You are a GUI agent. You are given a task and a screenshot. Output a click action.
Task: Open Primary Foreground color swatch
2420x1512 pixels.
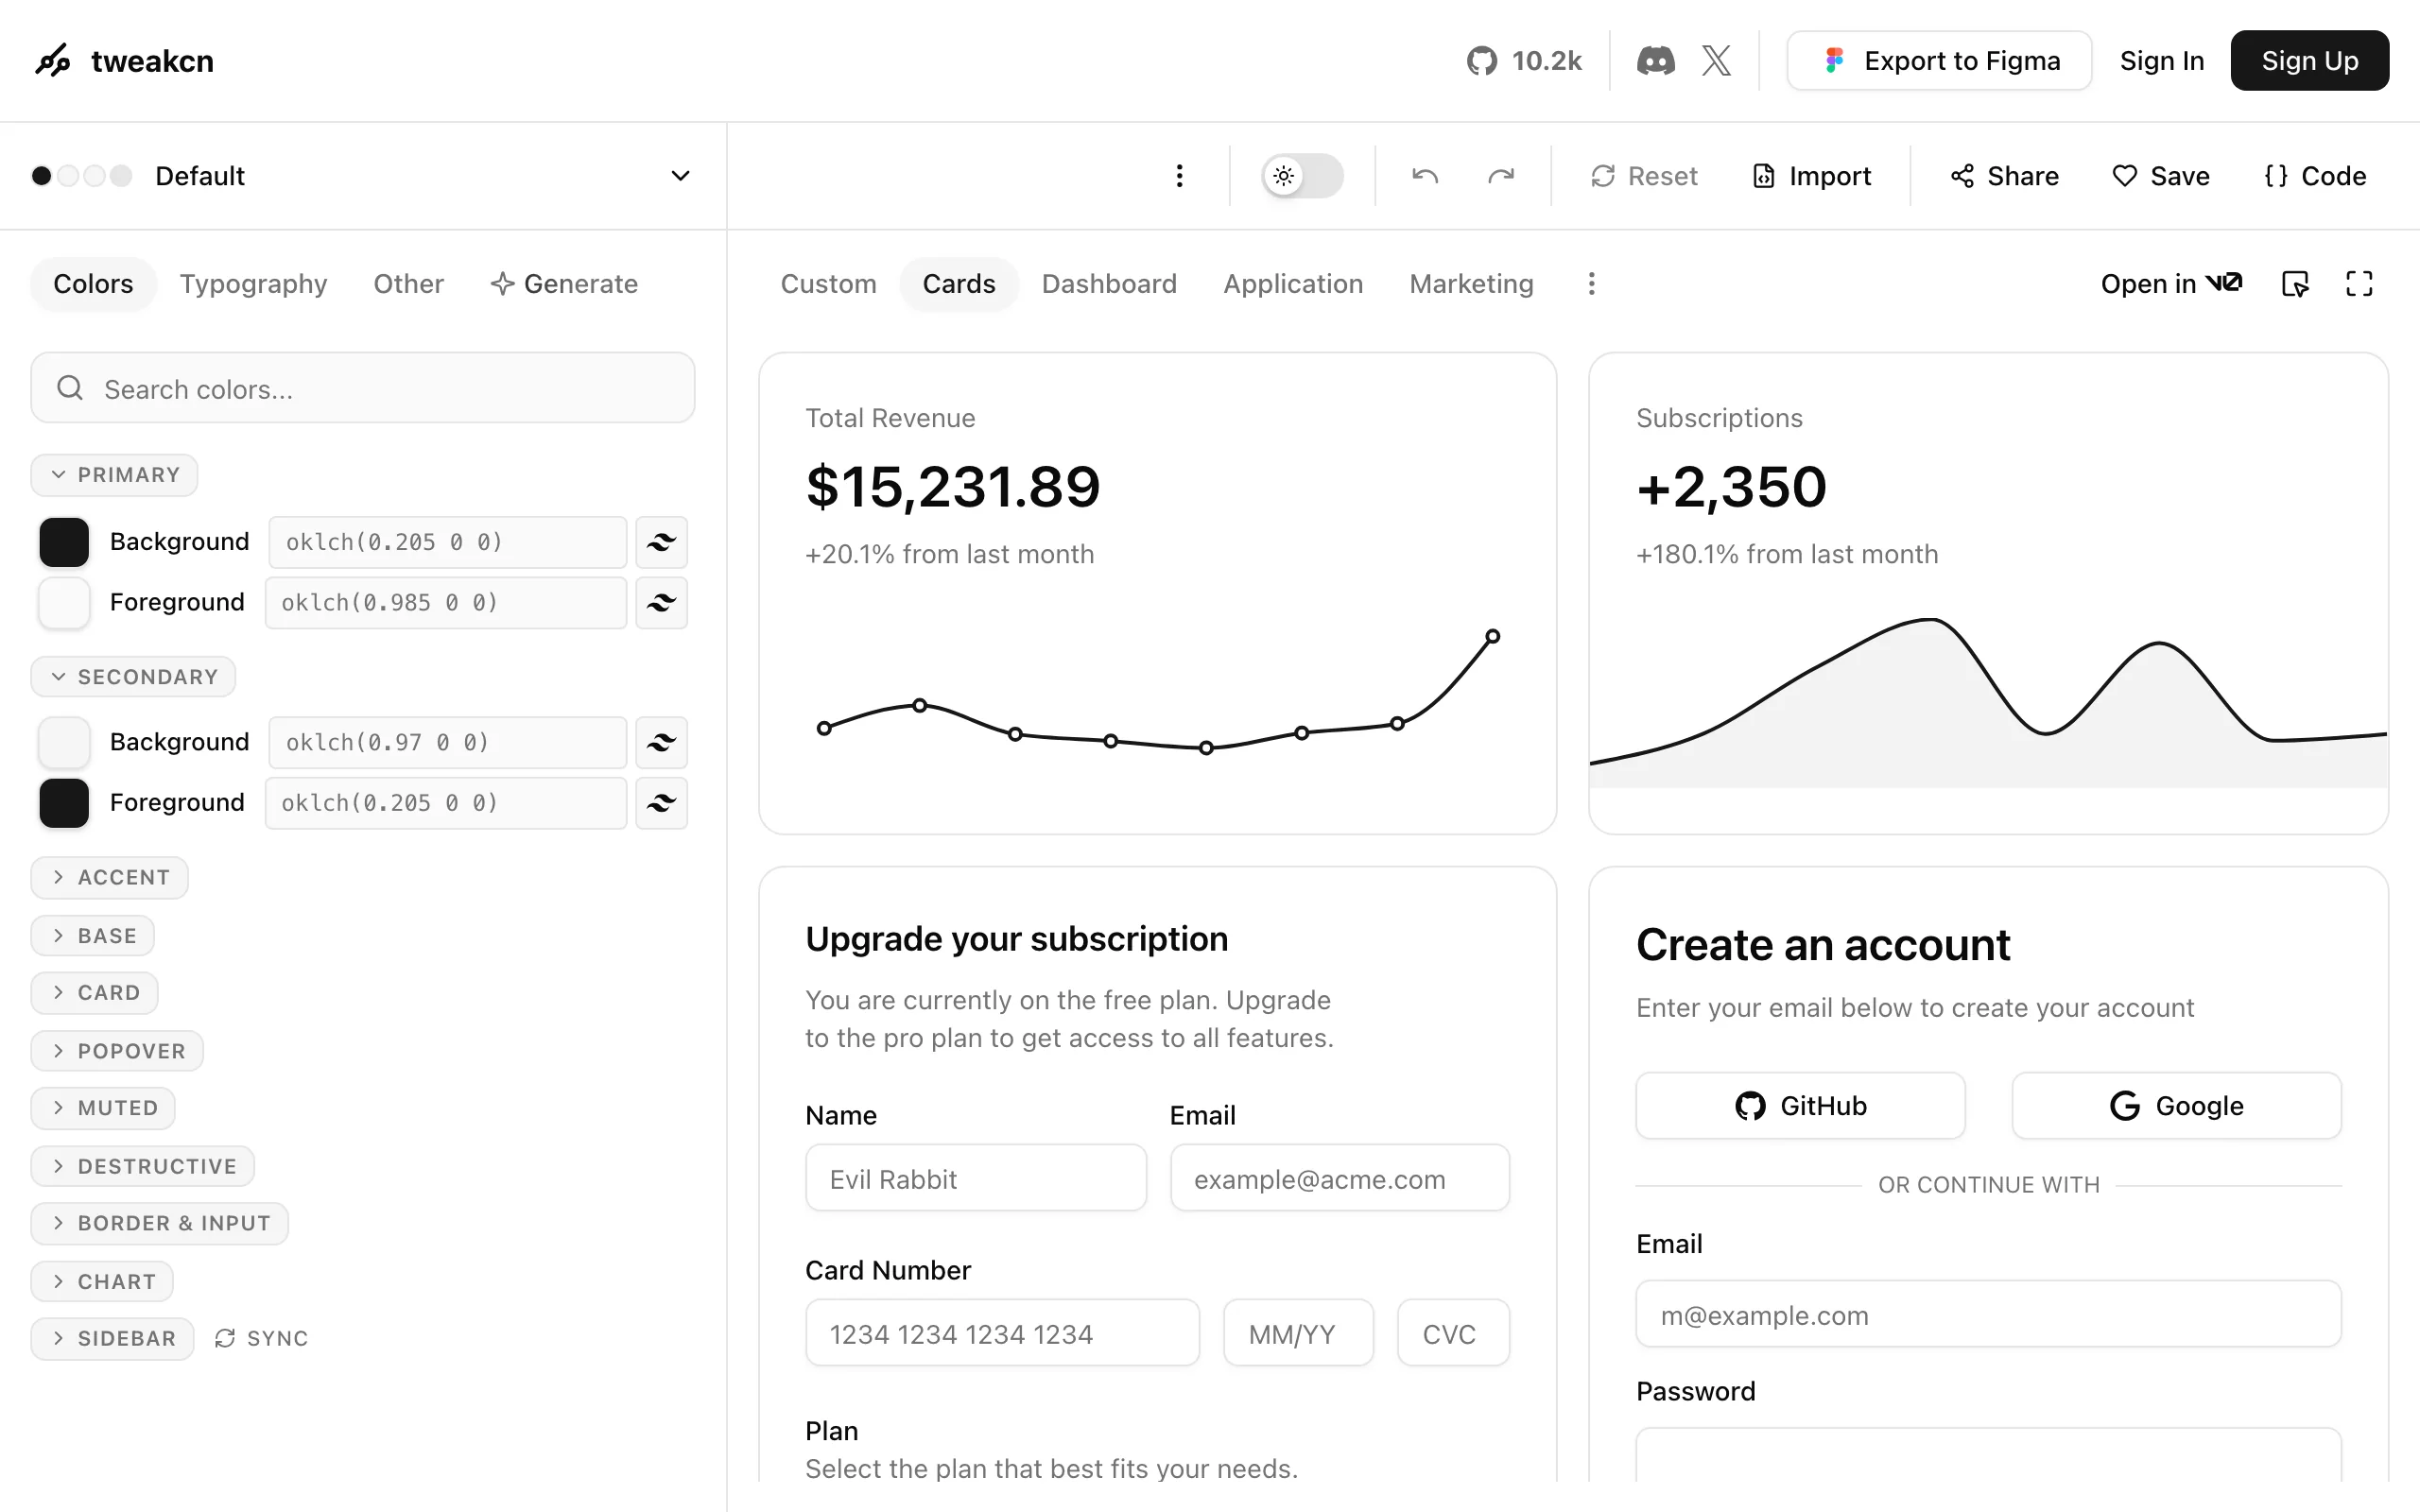(64, 602)
